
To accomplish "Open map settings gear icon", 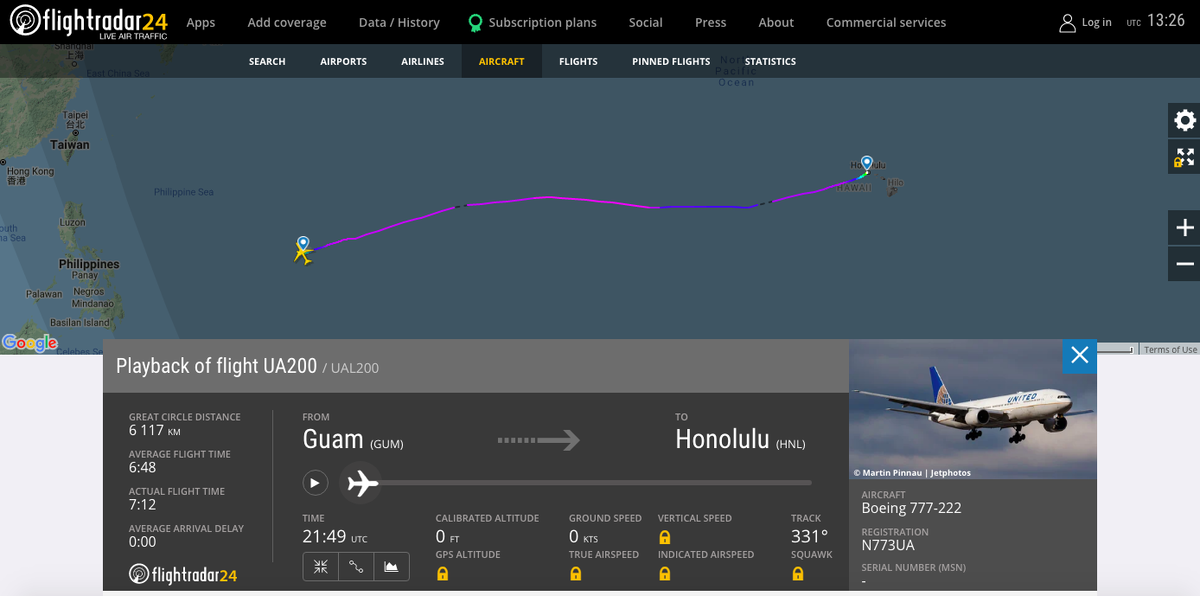I will tap(1185, 121).
